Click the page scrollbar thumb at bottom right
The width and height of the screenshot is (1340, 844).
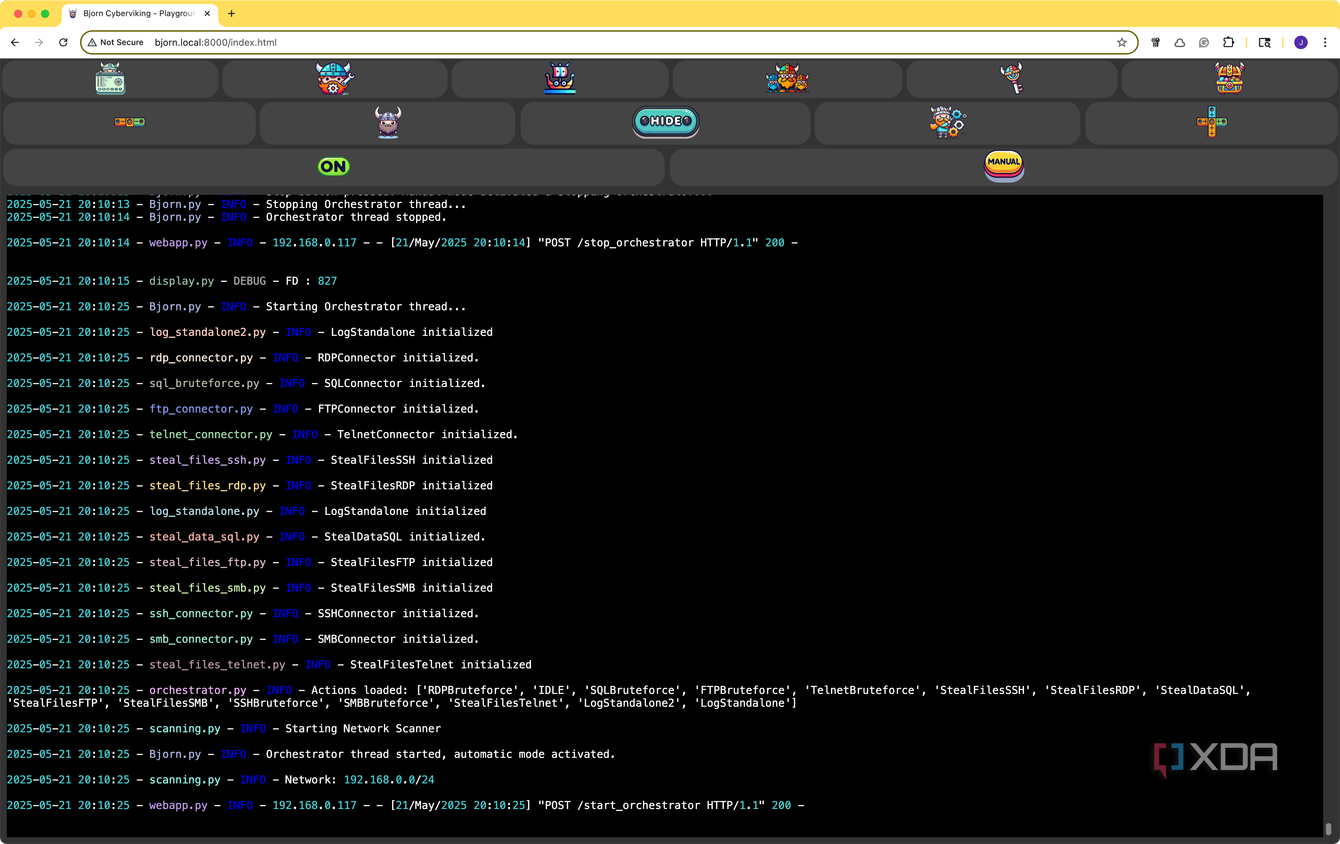coord(1329,829)
